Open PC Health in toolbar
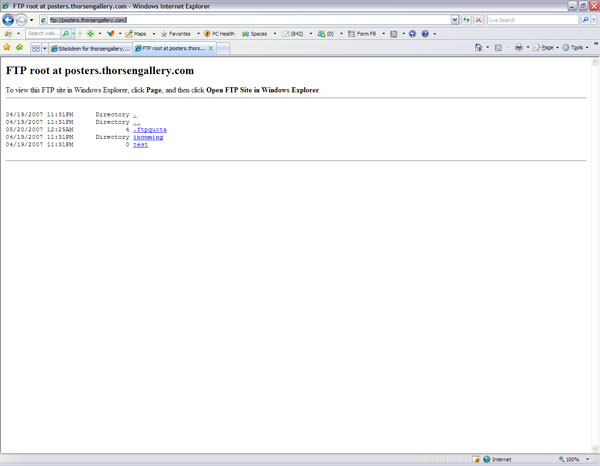 point(217,34)
